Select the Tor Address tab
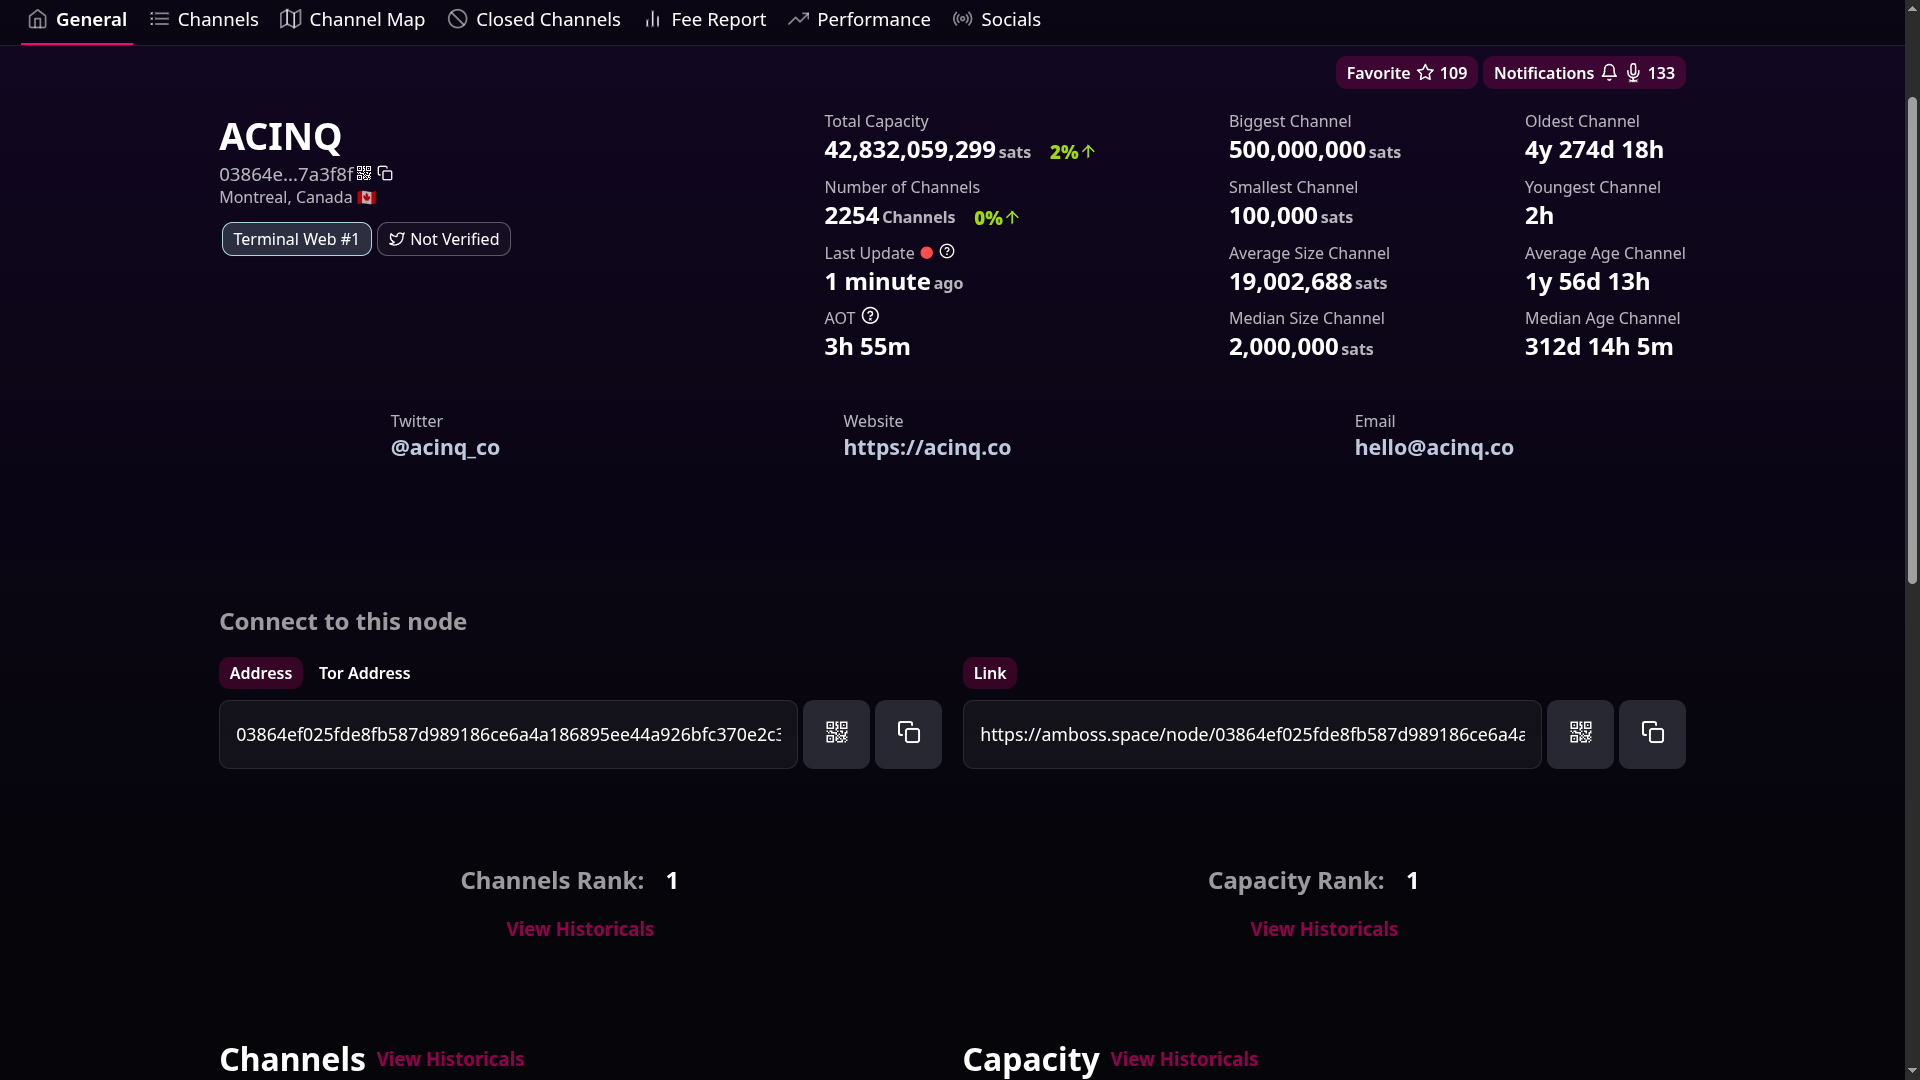The height and width of the screenshot is (1080, 1920). 364,673
